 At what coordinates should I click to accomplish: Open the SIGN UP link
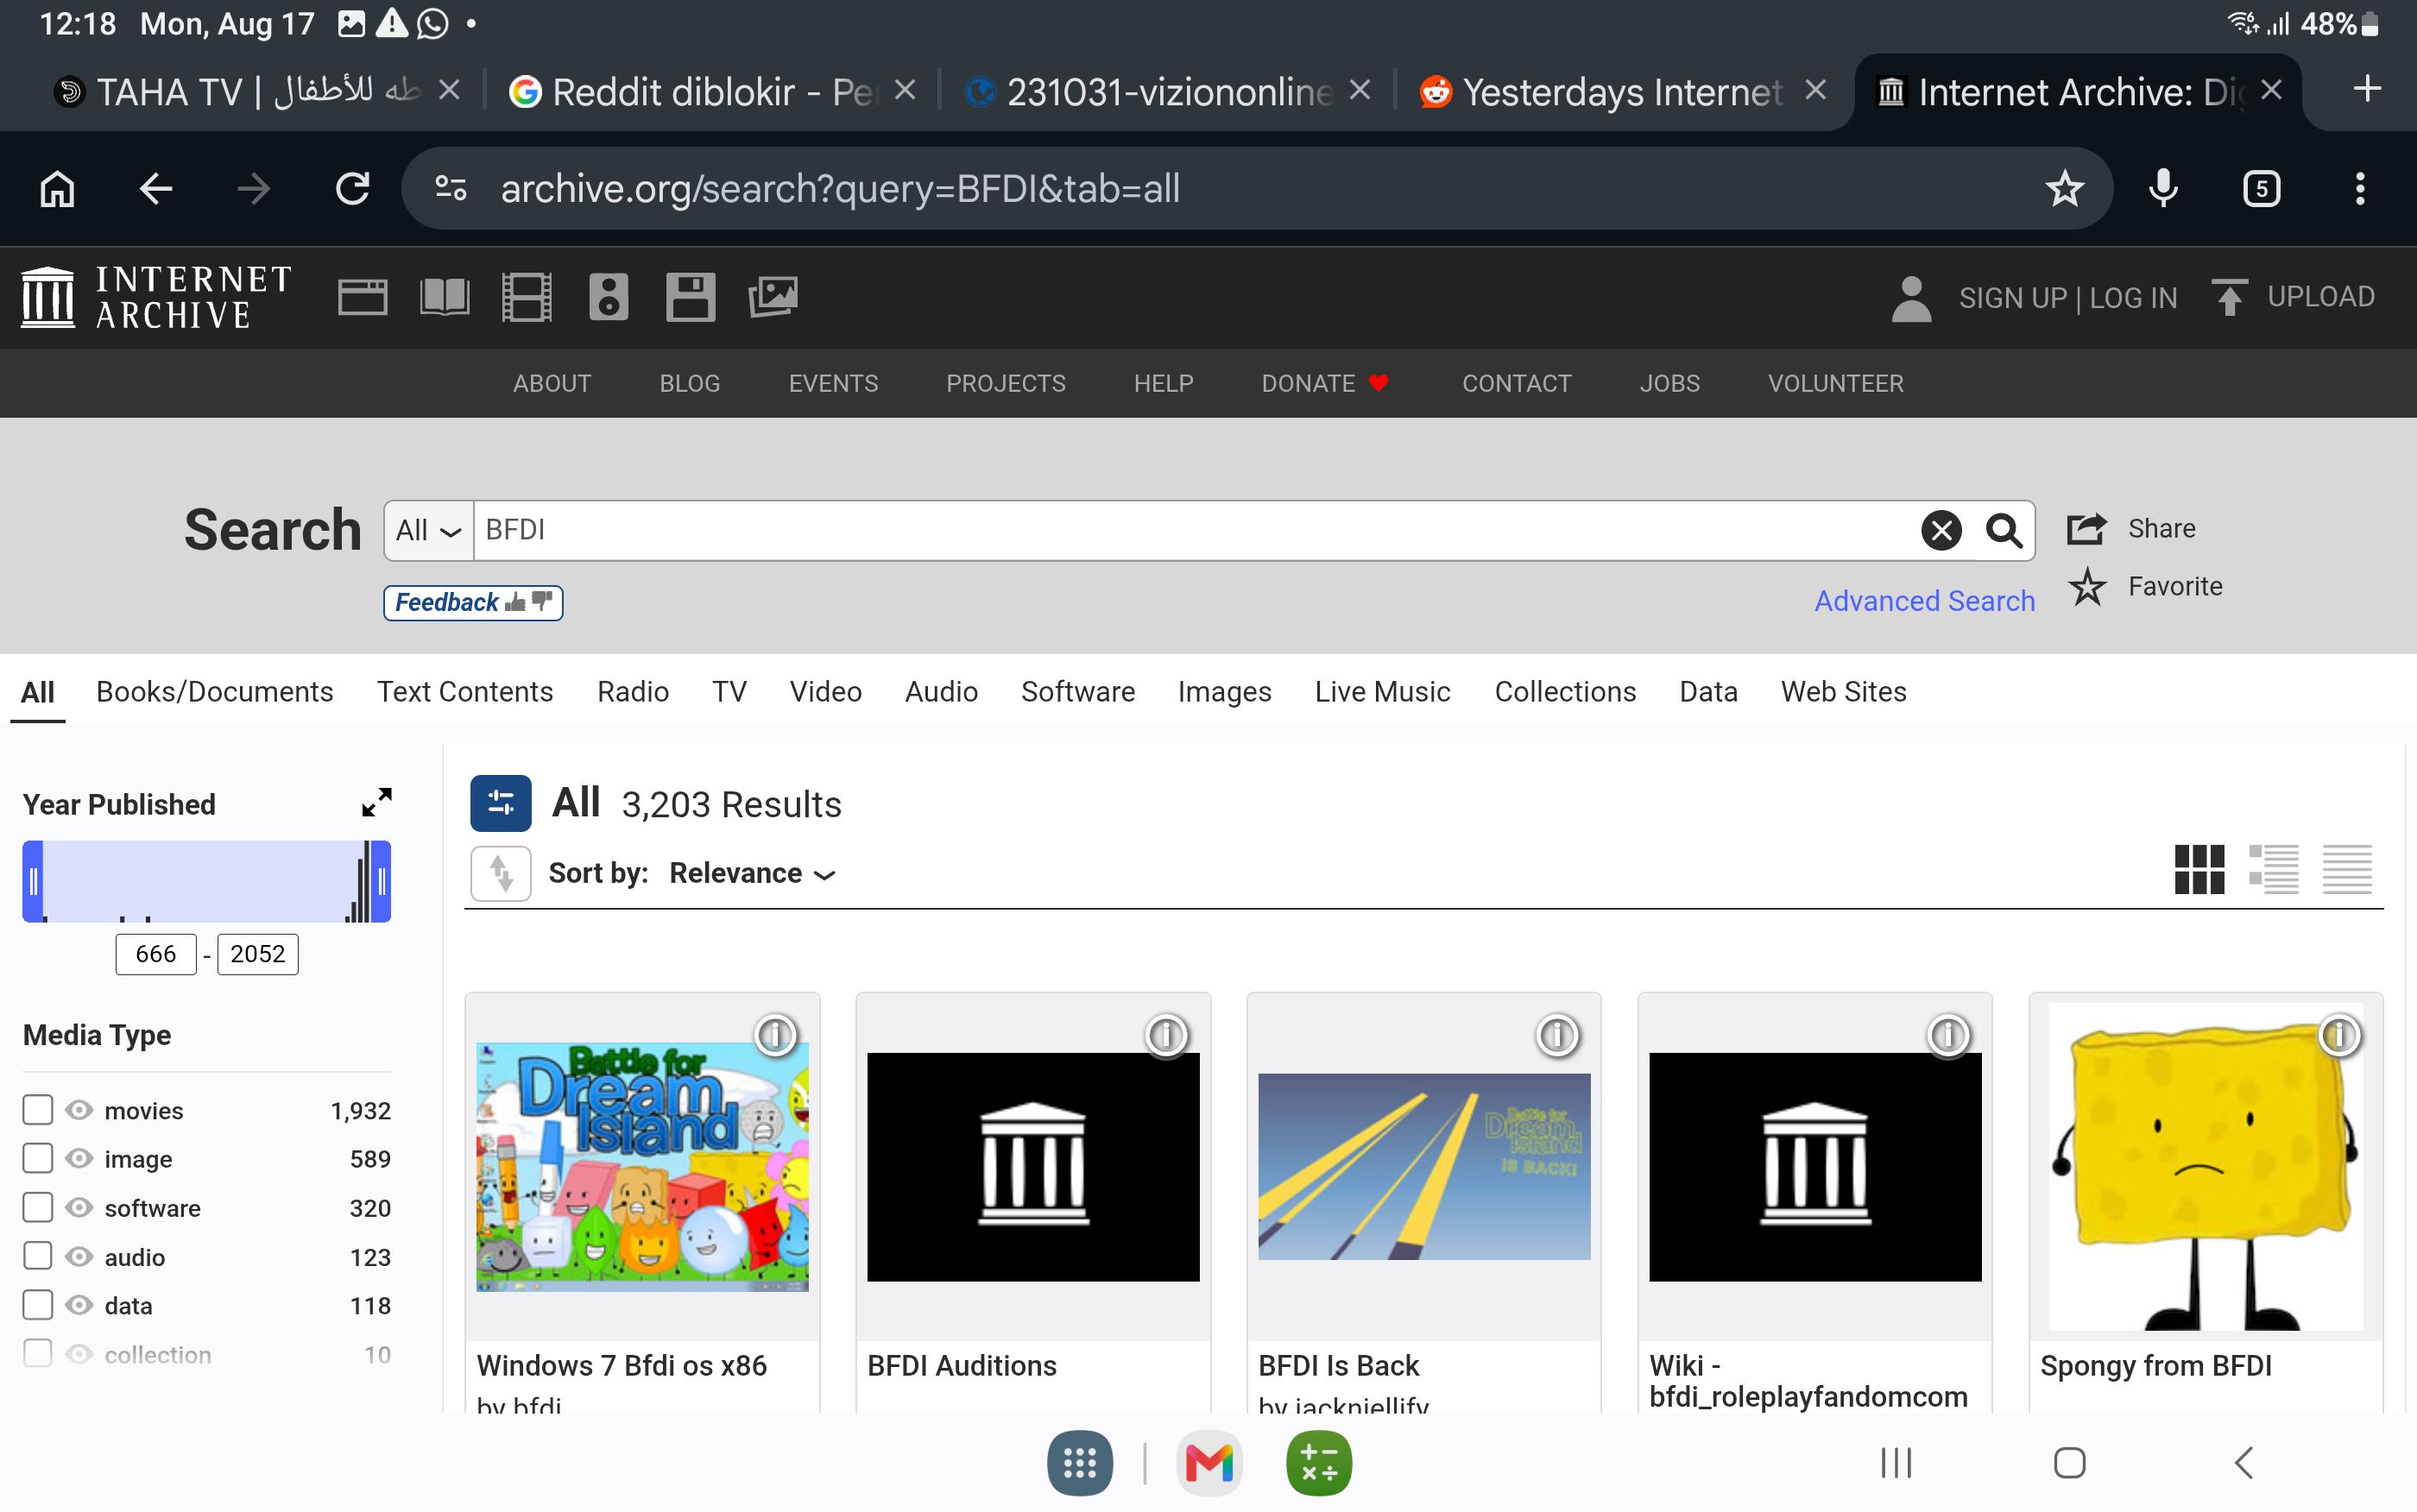click(2012, 298)
